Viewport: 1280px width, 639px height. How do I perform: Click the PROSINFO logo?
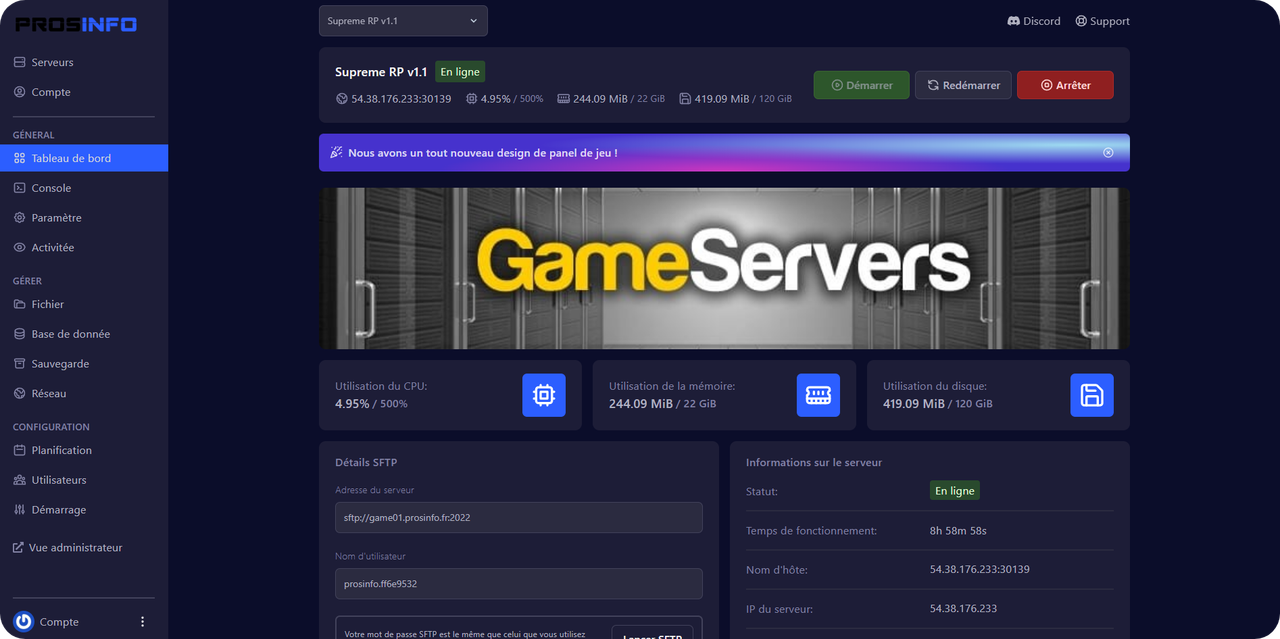click(76, 25)
